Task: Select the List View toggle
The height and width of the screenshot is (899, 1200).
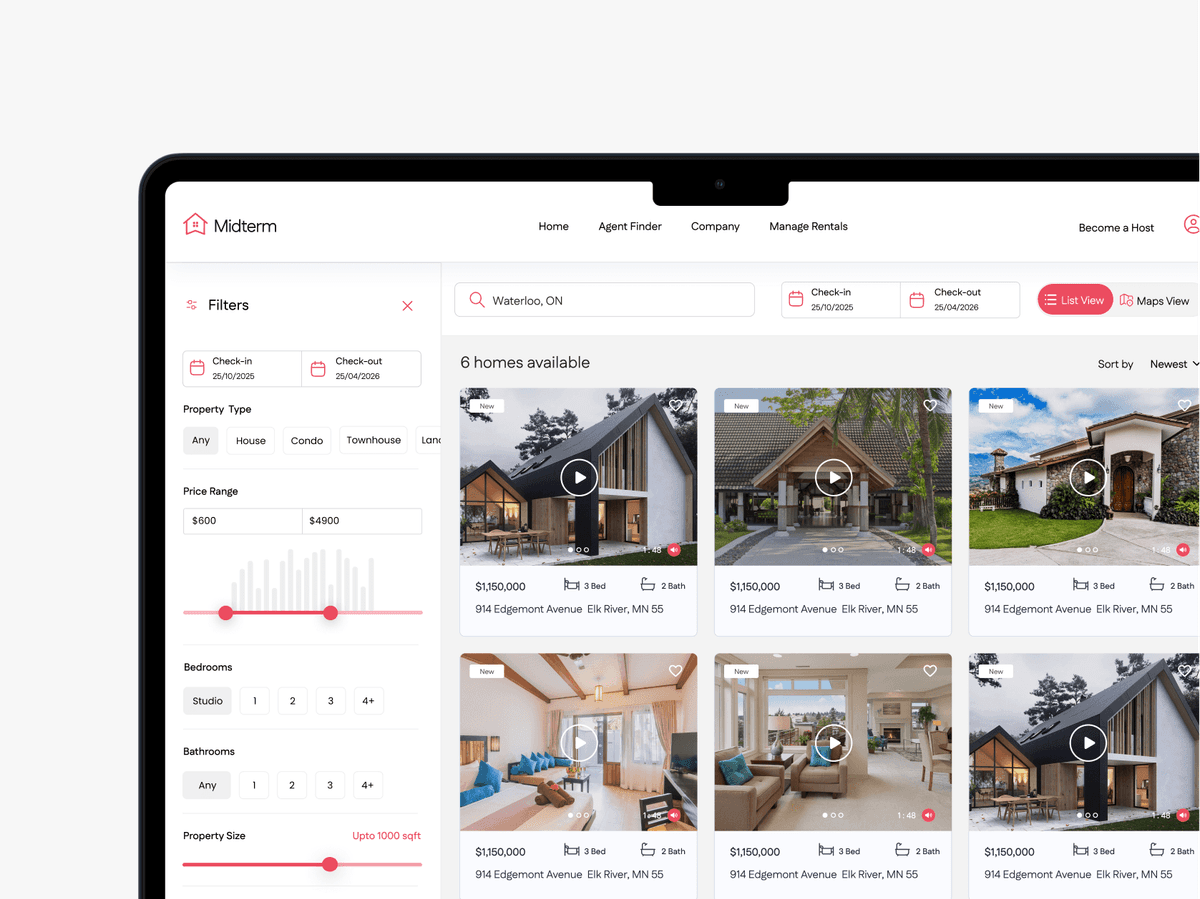Action: (1075, 300)
